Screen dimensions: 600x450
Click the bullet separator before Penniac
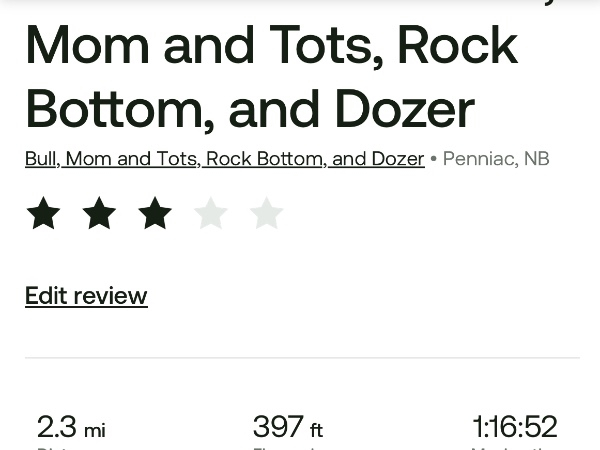(433, 159)
